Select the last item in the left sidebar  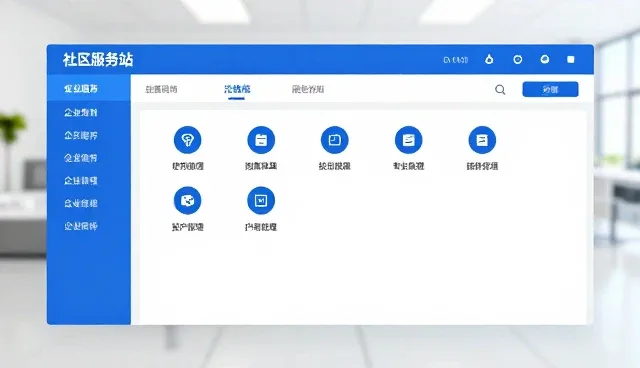click(x=81, y=226)
